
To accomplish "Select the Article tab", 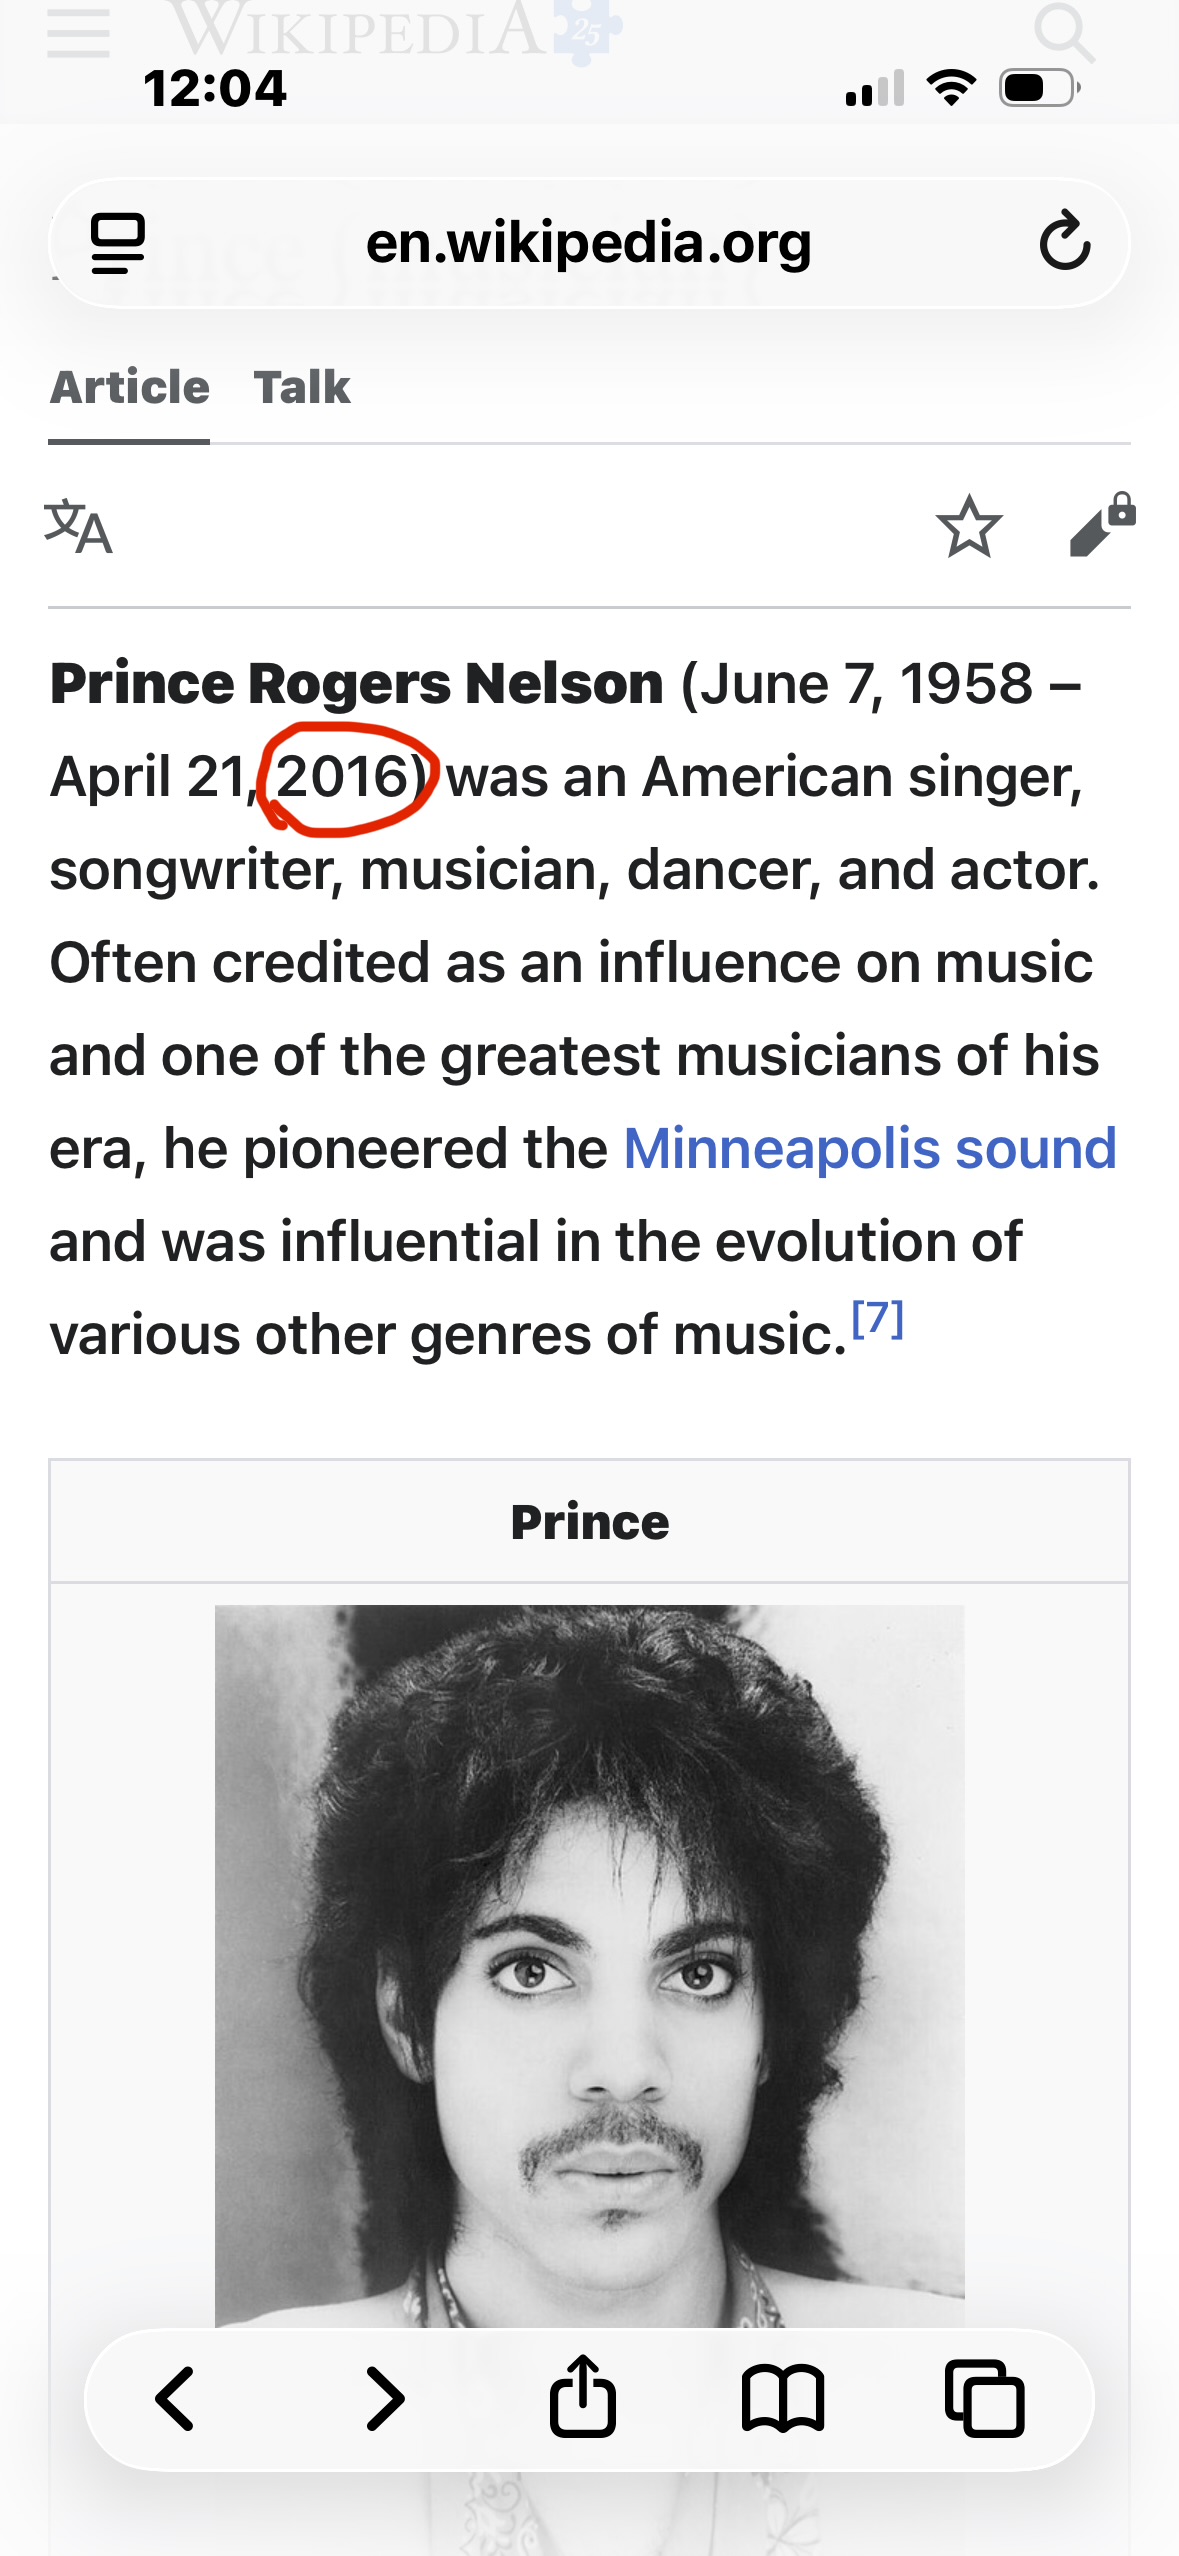I will [130, 388].
